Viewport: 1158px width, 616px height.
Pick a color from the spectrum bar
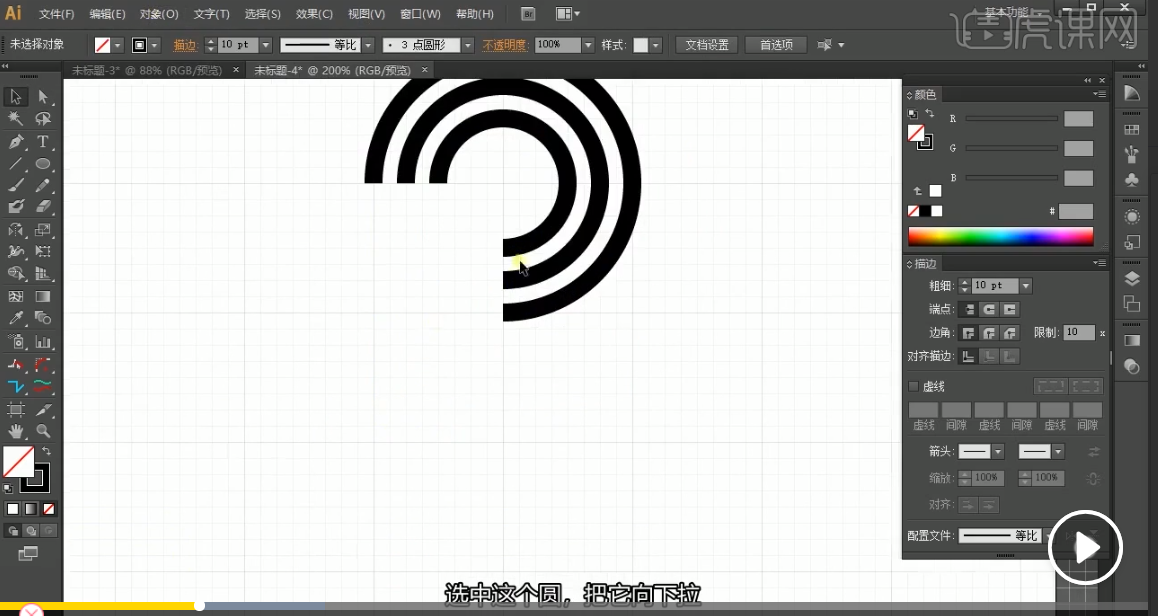[x=1000, y=237]
